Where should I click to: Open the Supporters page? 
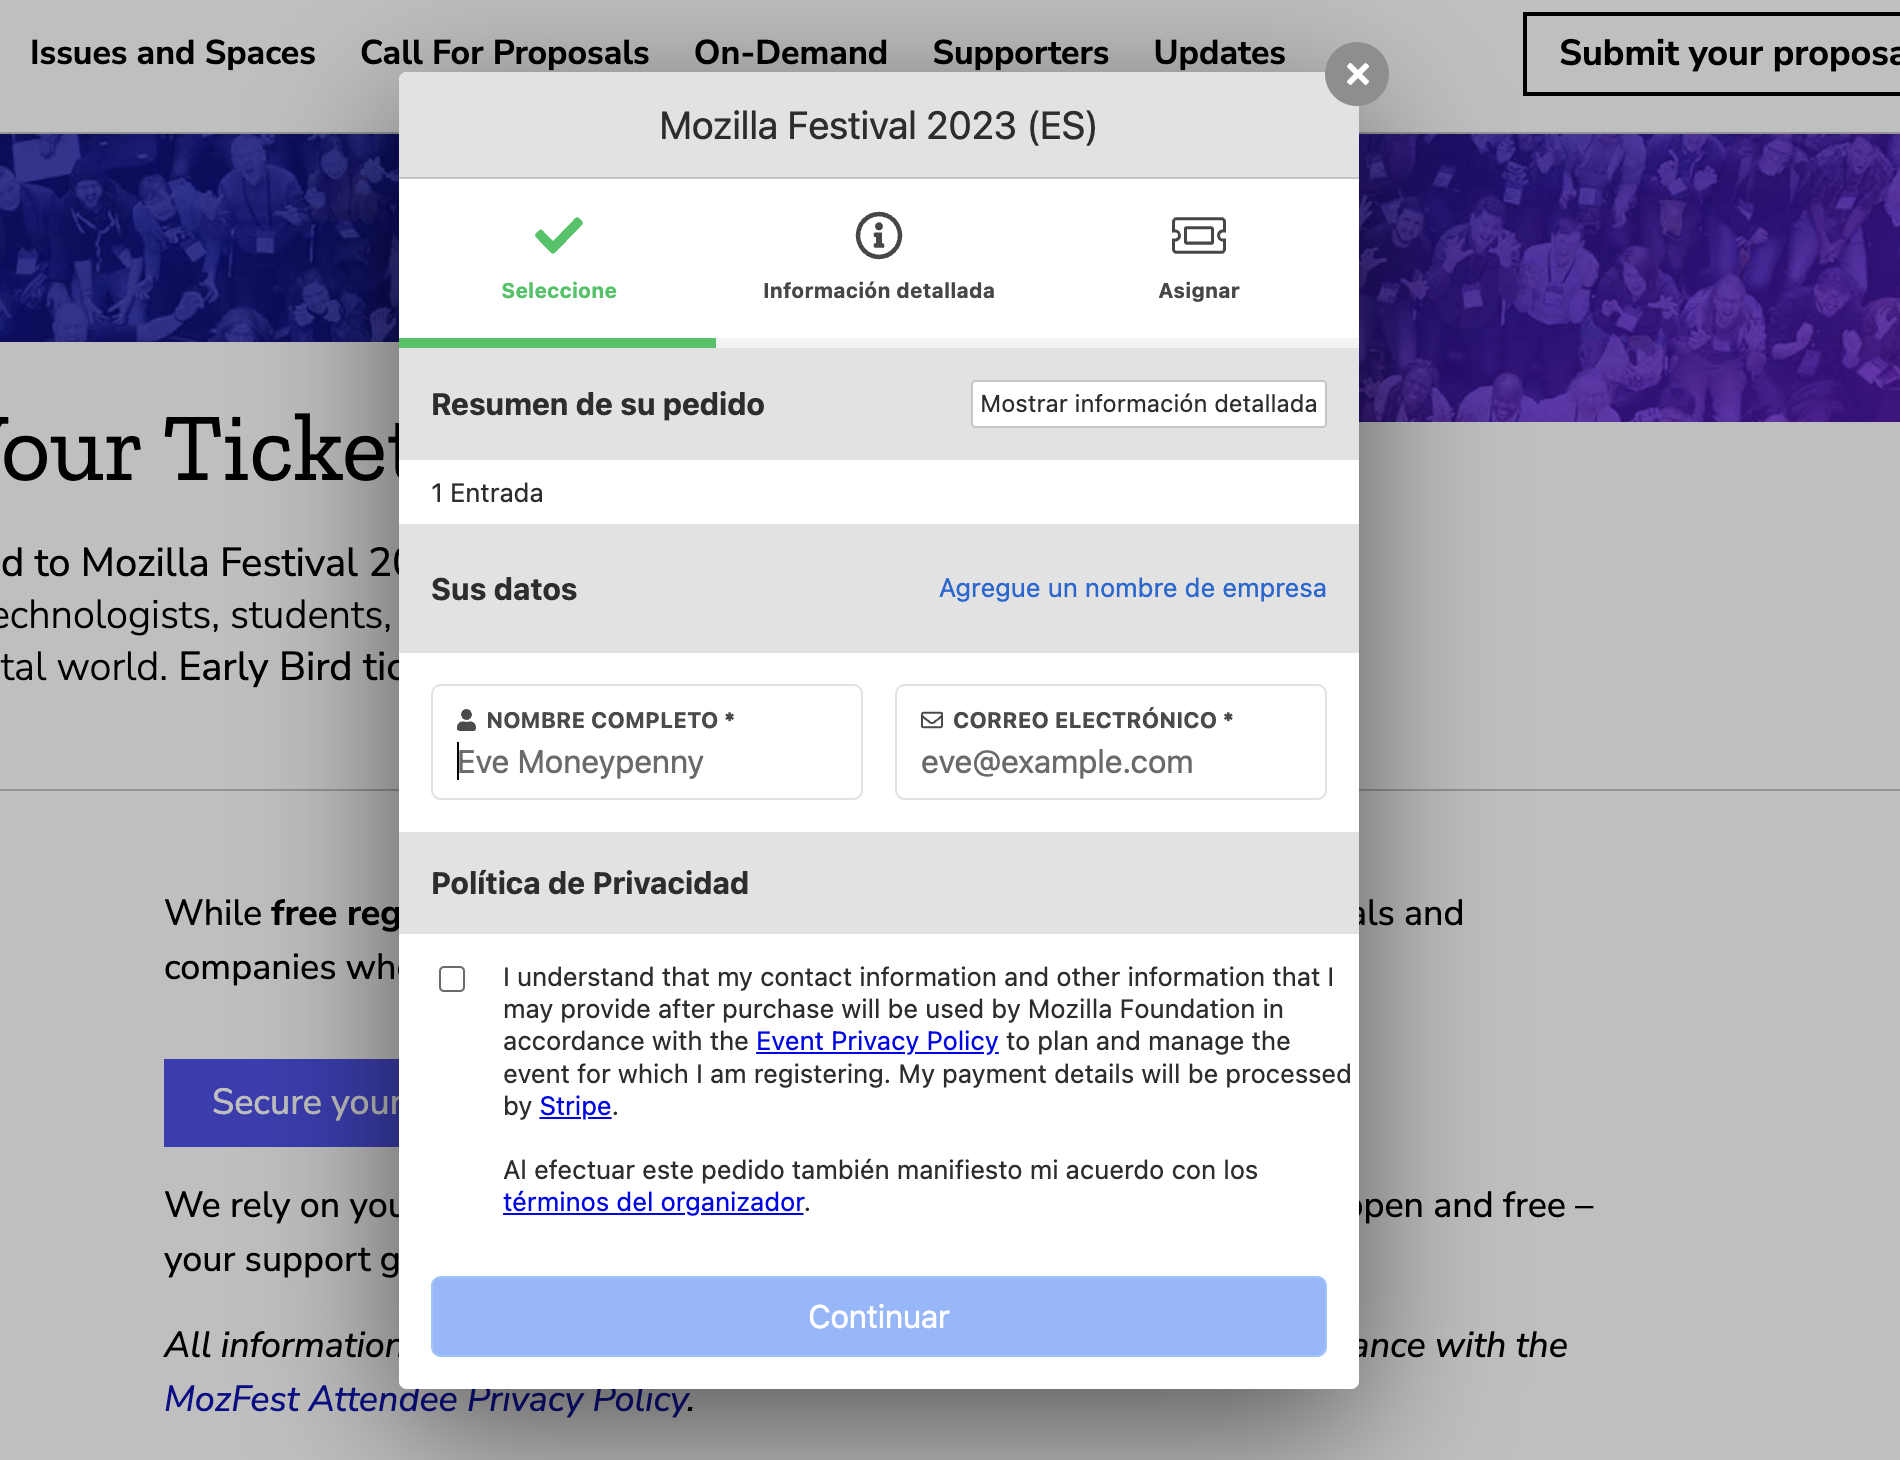click(1020, 53)
